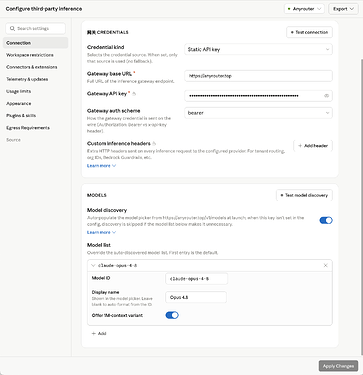Click the vertical scrollbar on the right

[361, 207]
